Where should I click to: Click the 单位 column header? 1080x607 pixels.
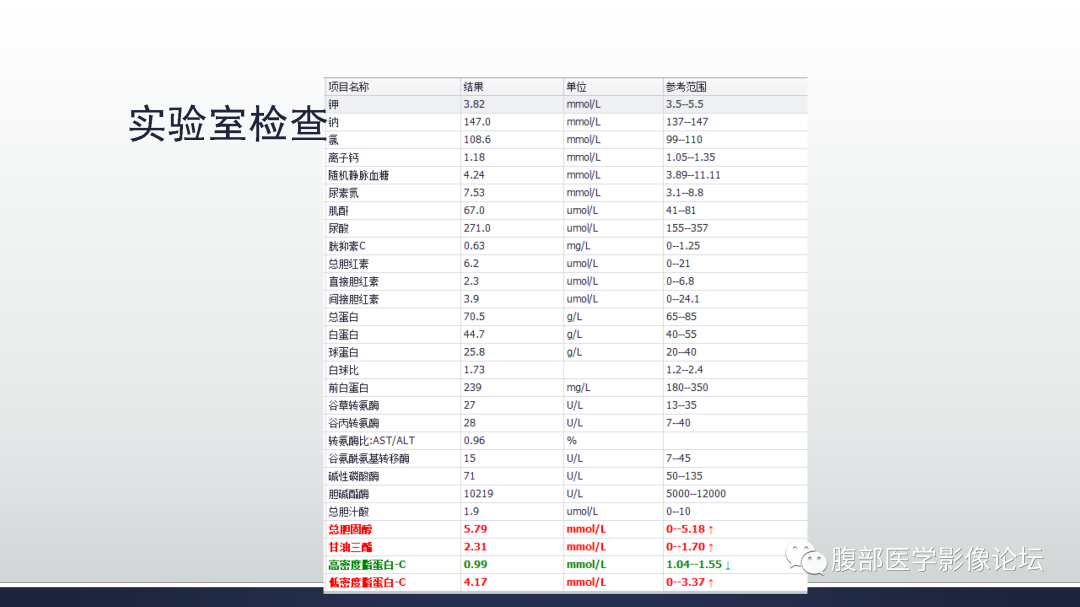(x=577, y=87)
